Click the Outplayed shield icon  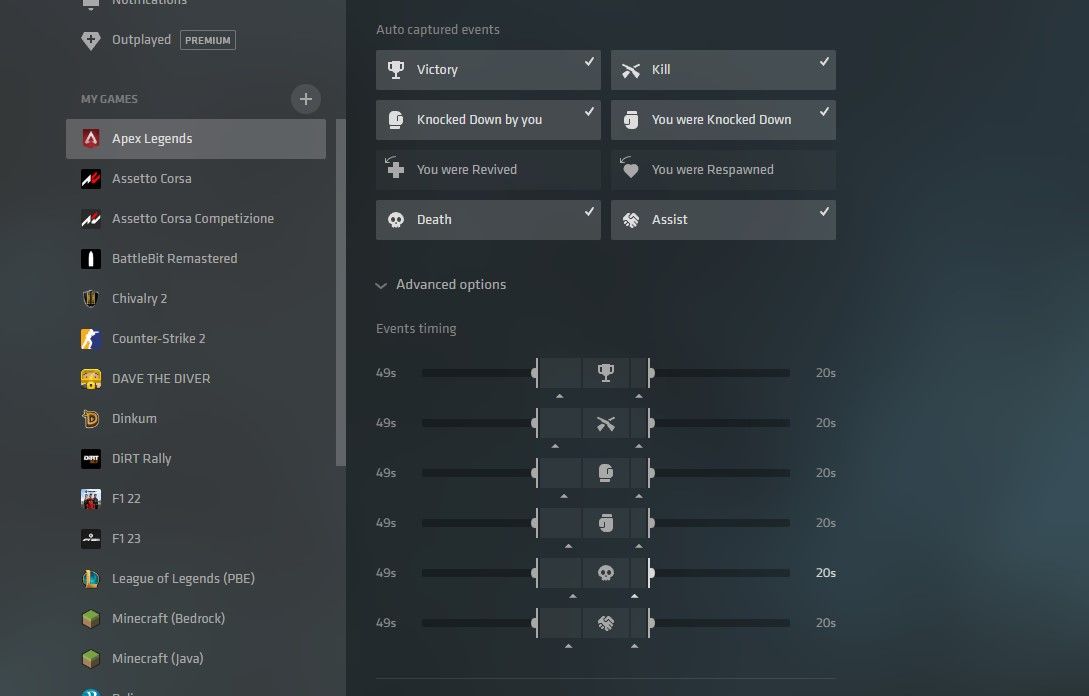[x=90, y=41]
